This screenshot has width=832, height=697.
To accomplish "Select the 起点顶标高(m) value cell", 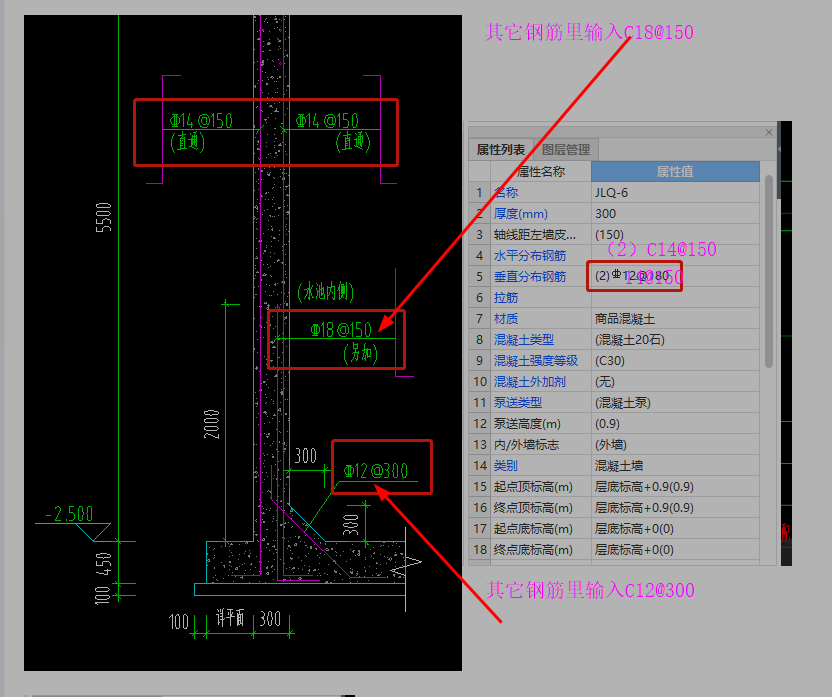I will click(x=675, y=486).
